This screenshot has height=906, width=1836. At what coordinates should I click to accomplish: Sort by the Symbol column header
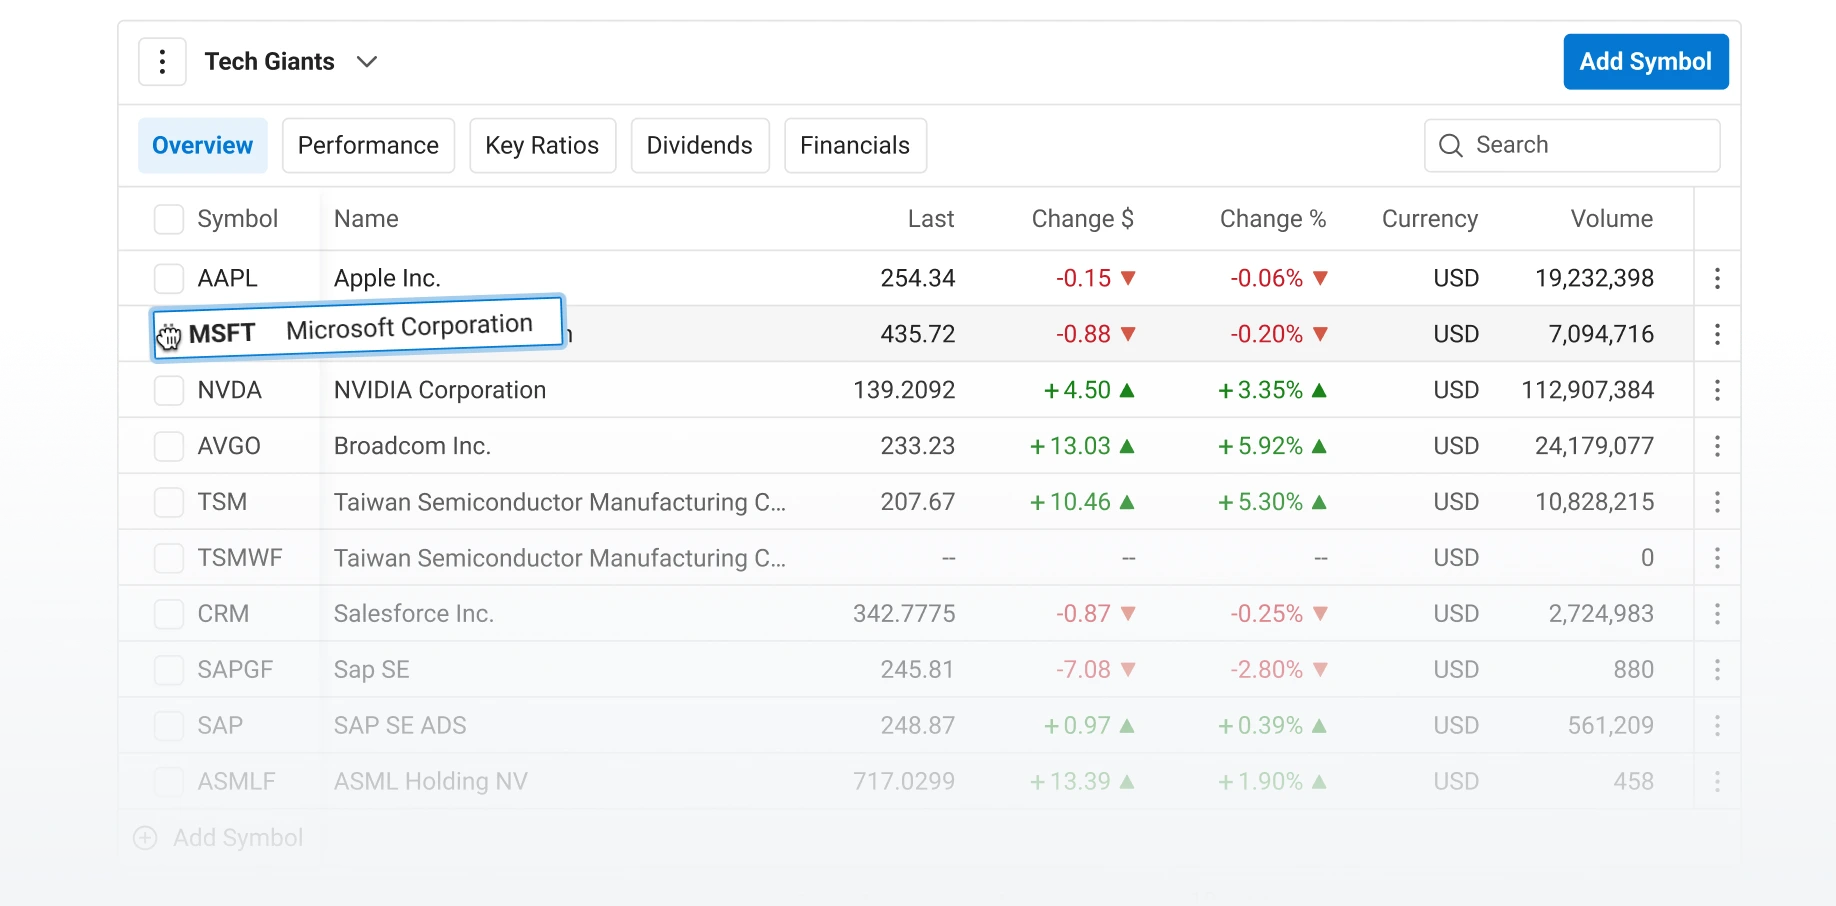(x=238, y=219)
